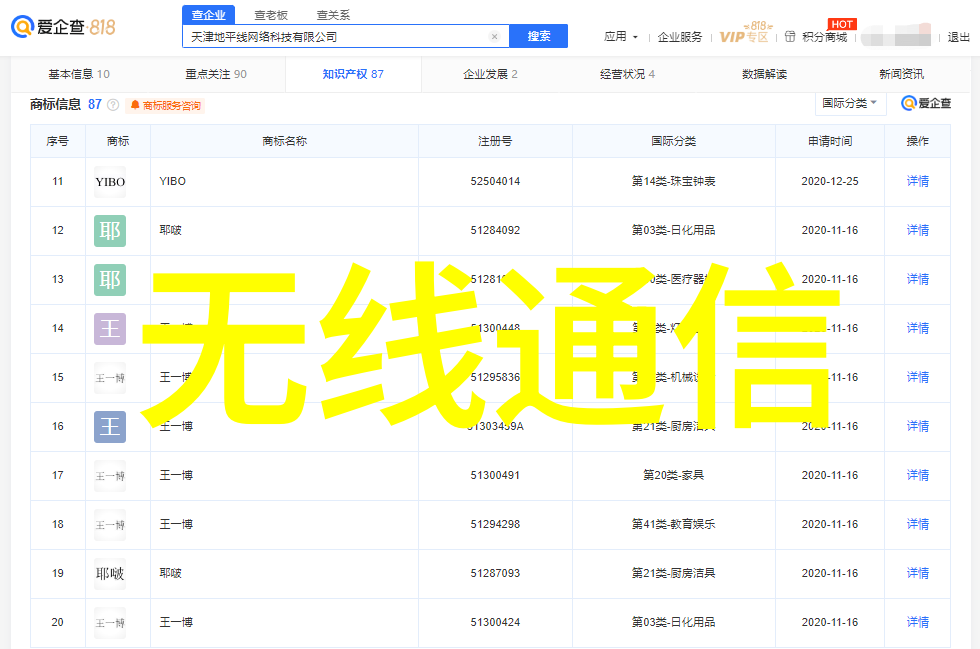Click the blue 王 trademark image in row 16
The image size is (980, 649).
pyautogui.click(x=110, y=427)
